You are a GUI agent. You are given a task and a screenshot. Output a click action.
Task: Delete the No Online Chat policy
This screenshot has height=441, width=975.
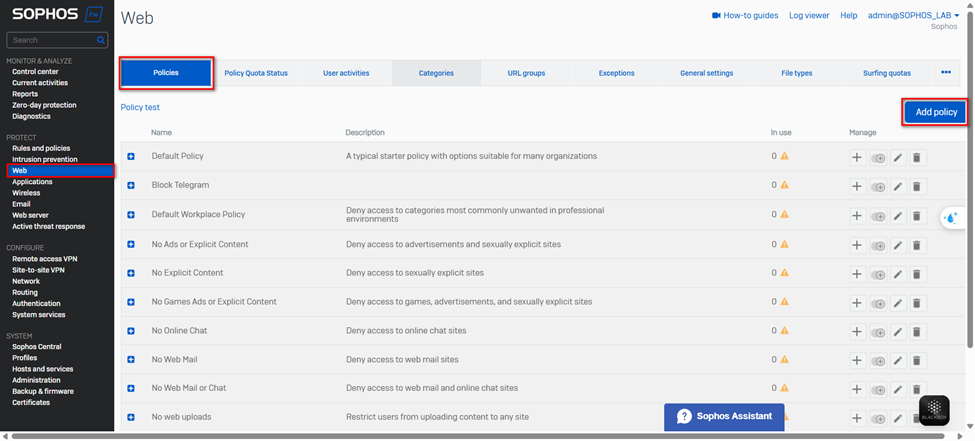pos(918,331)
